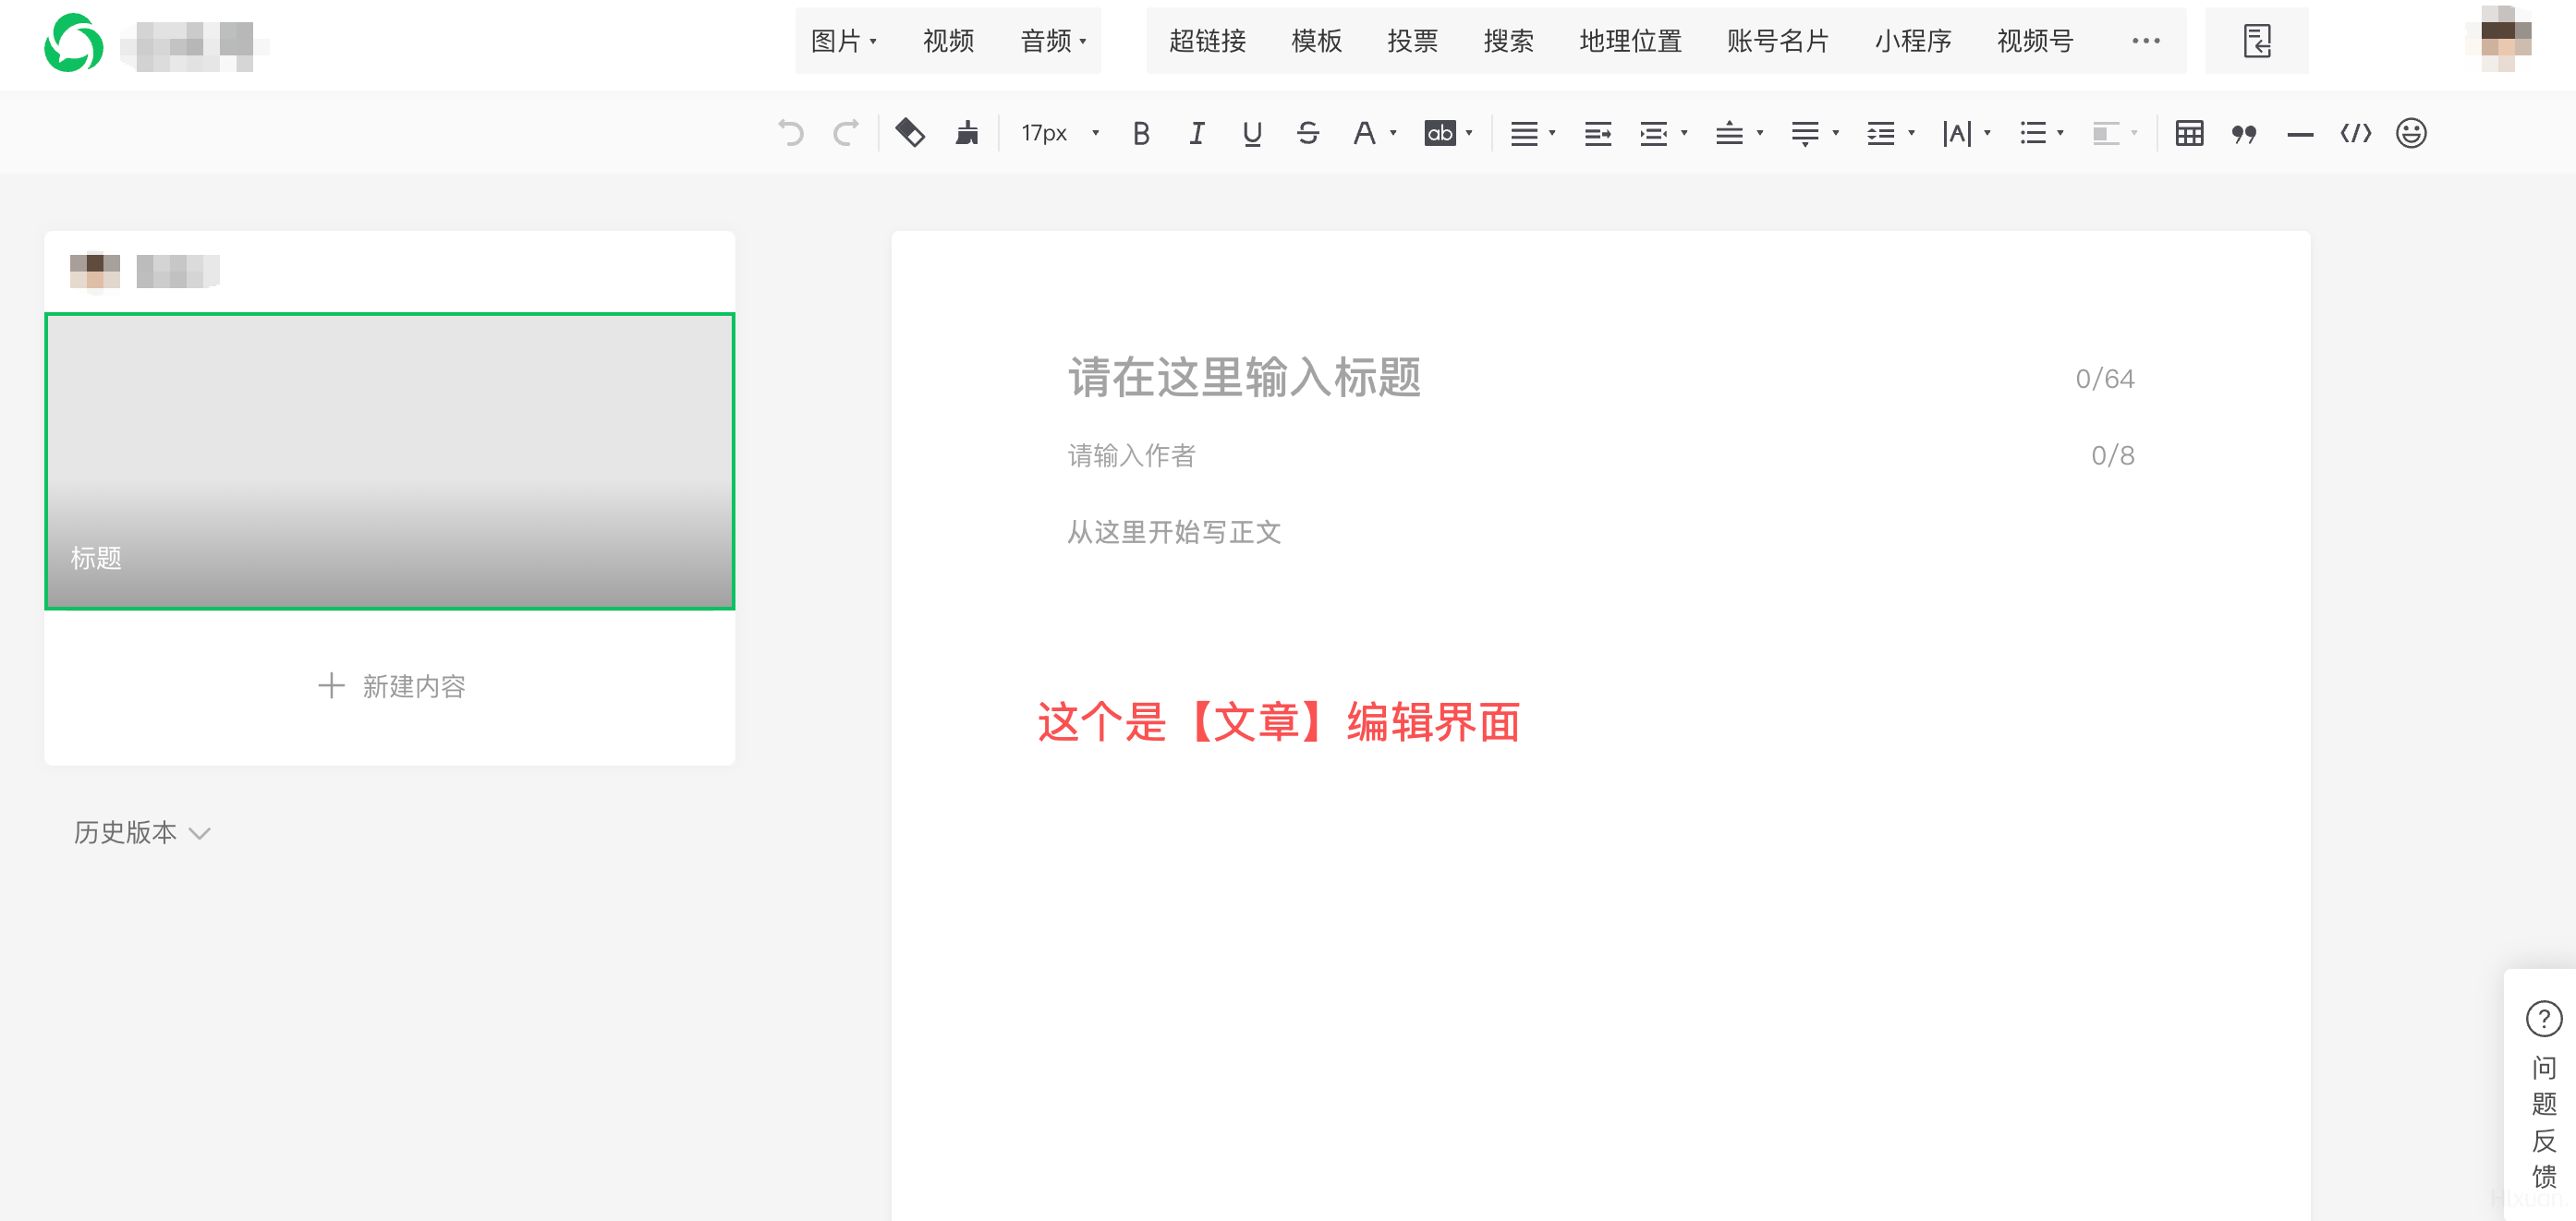Click the clear formatting eraser icon

coord(909,133)
